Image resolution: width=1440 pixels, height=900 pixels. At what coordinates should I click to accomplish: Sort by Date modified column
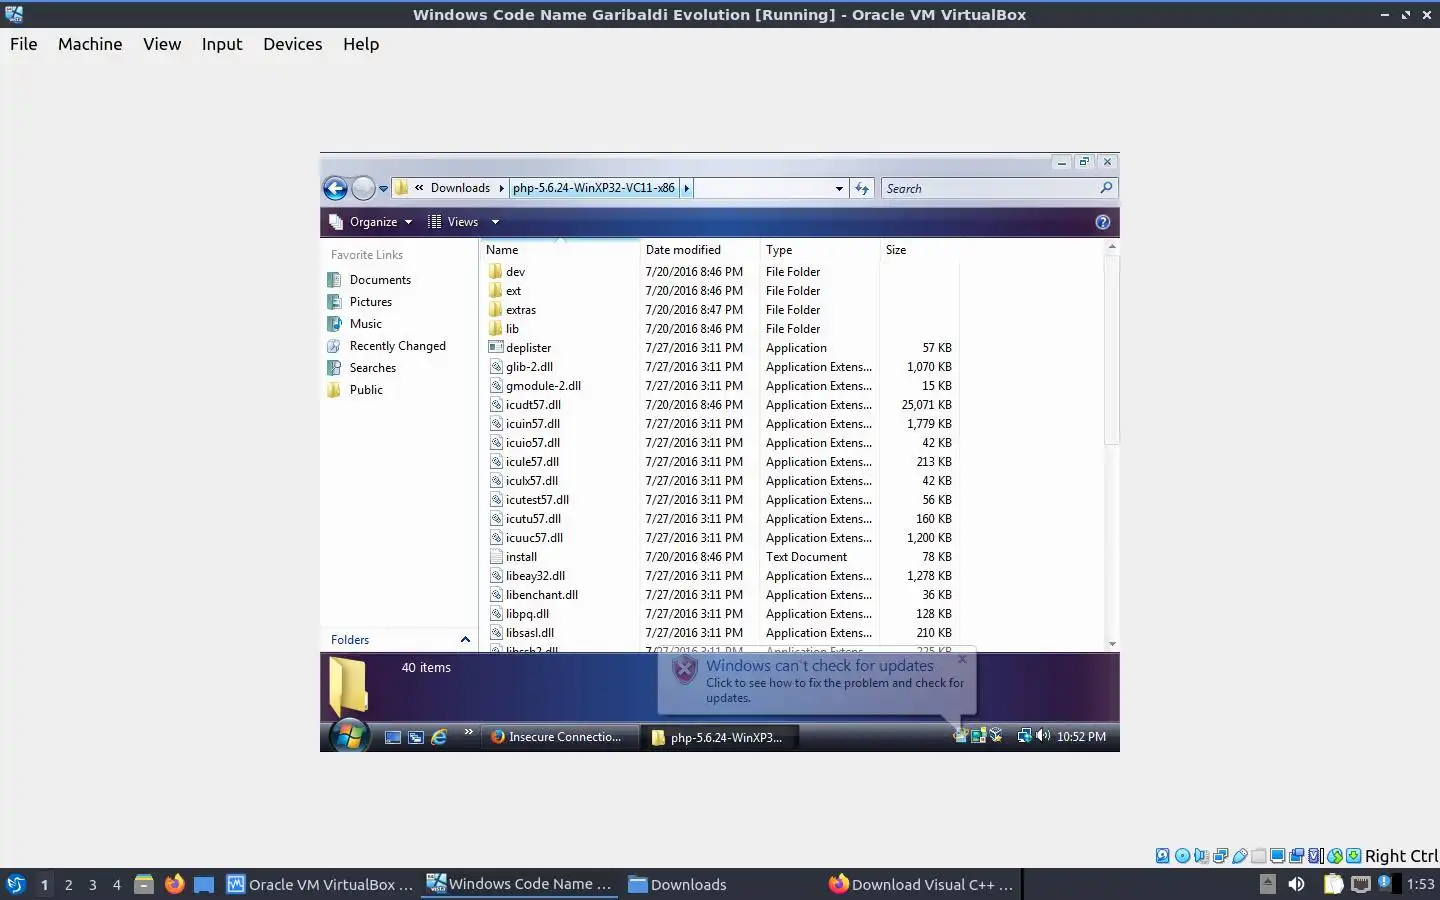click(700, 250)
